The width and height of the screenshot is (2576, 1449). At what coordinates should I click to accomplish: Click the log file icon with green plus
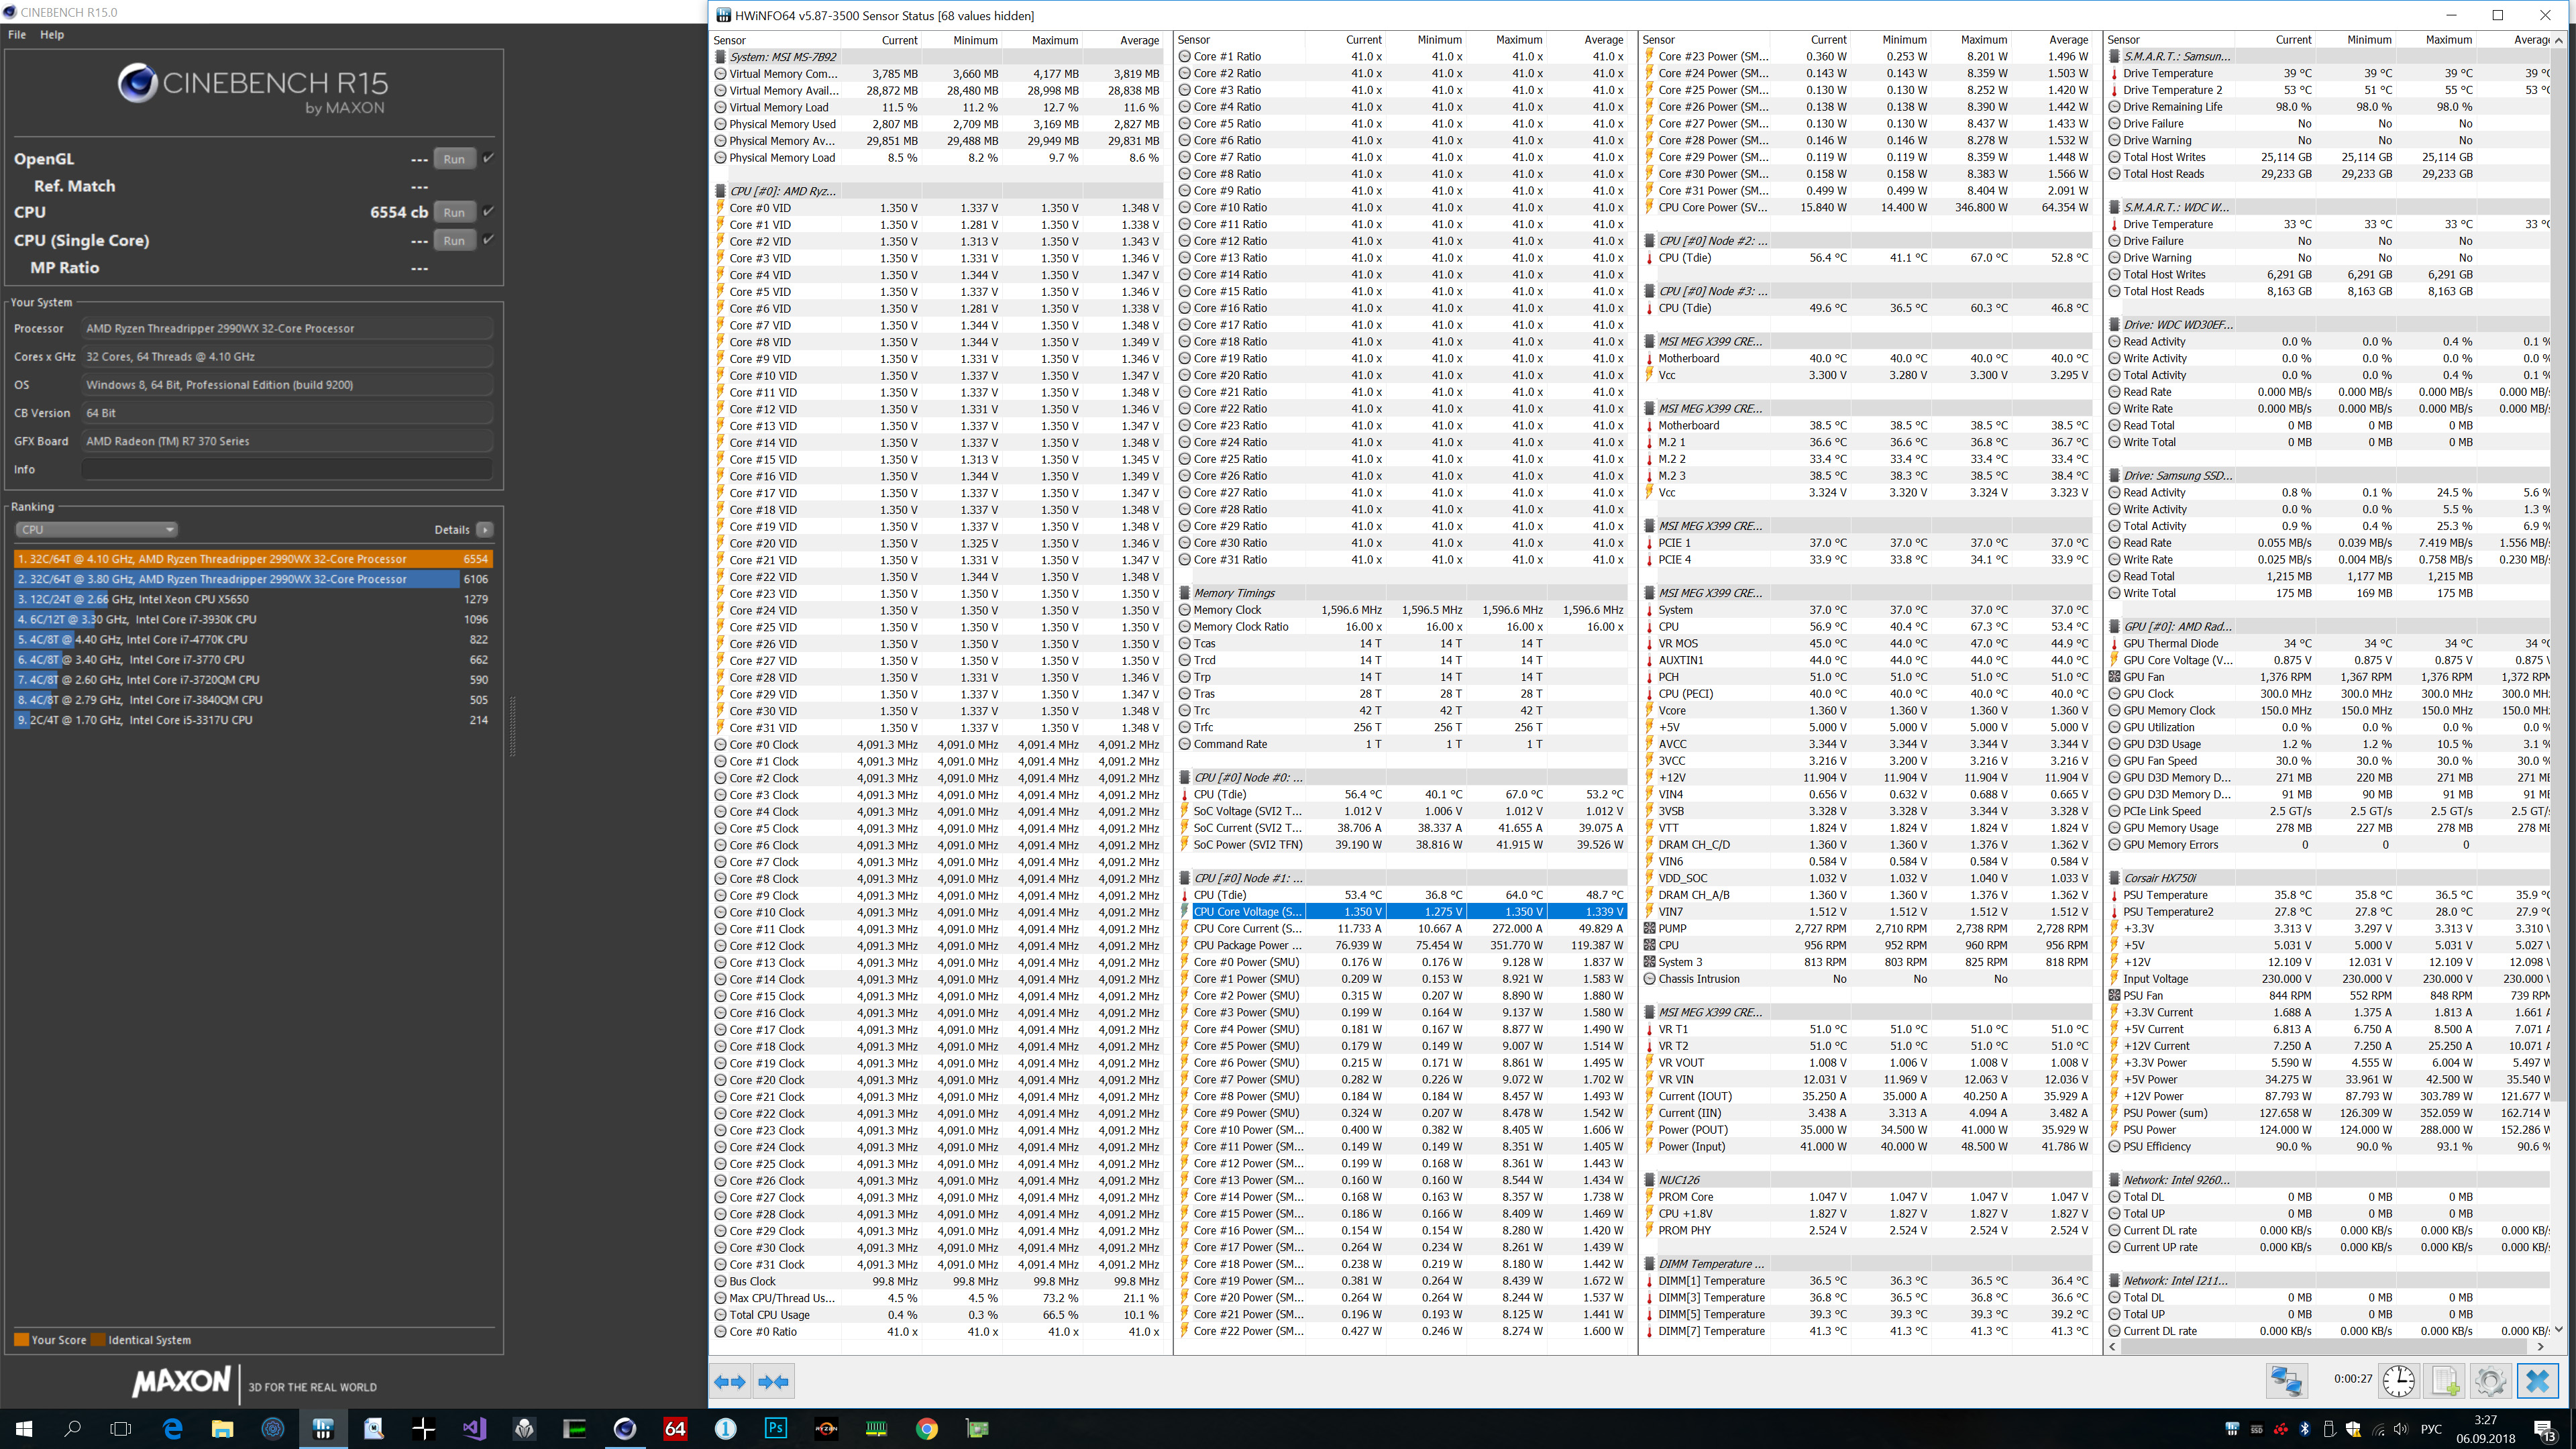pos(2445,1381)
